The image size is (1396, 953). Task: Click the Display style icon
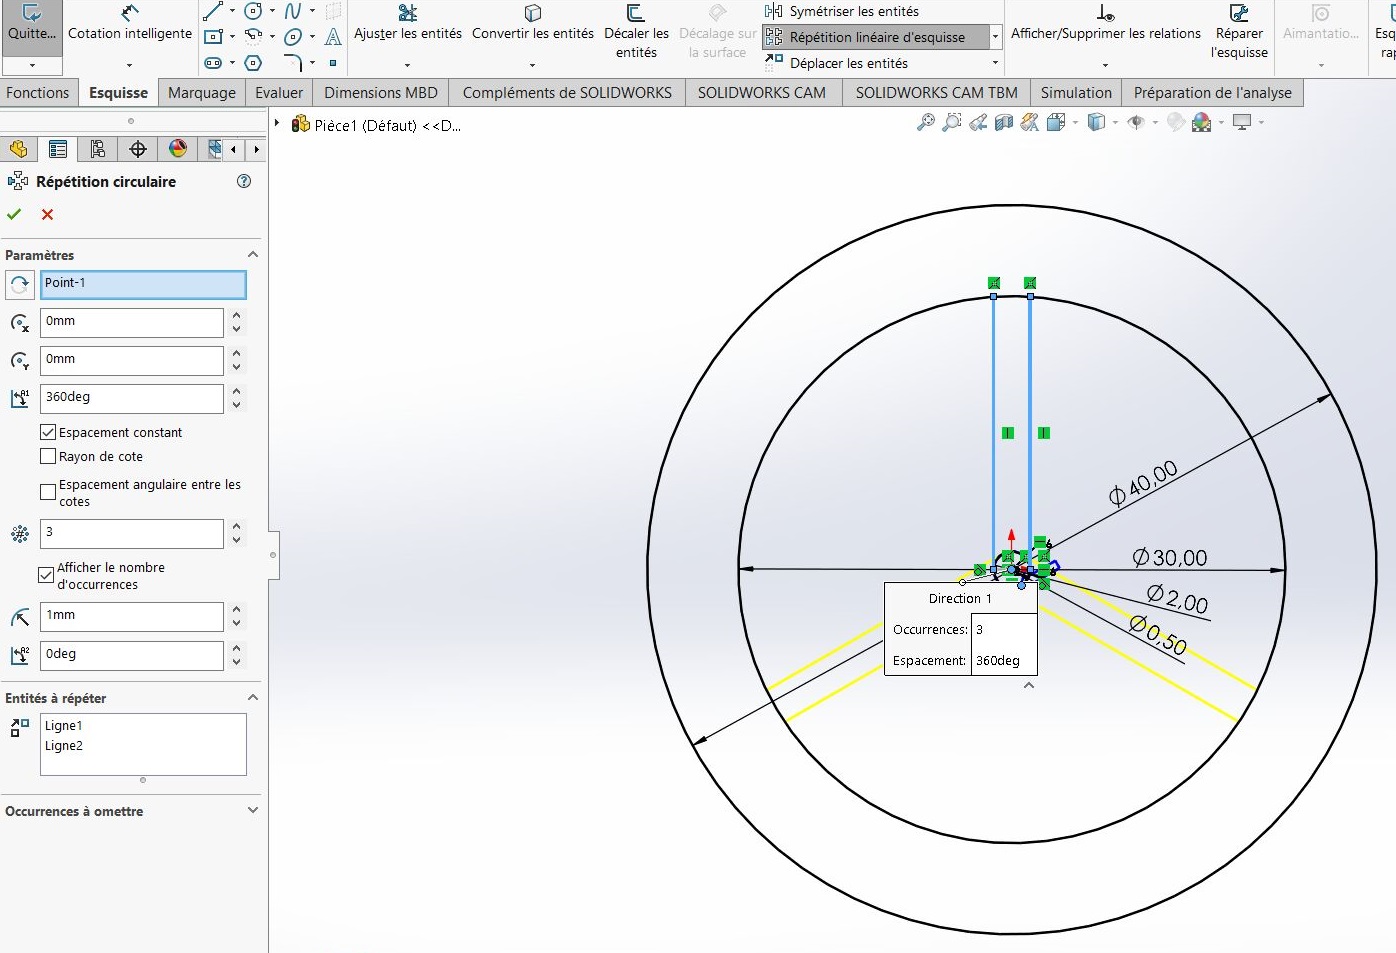tap(1096, 122)
